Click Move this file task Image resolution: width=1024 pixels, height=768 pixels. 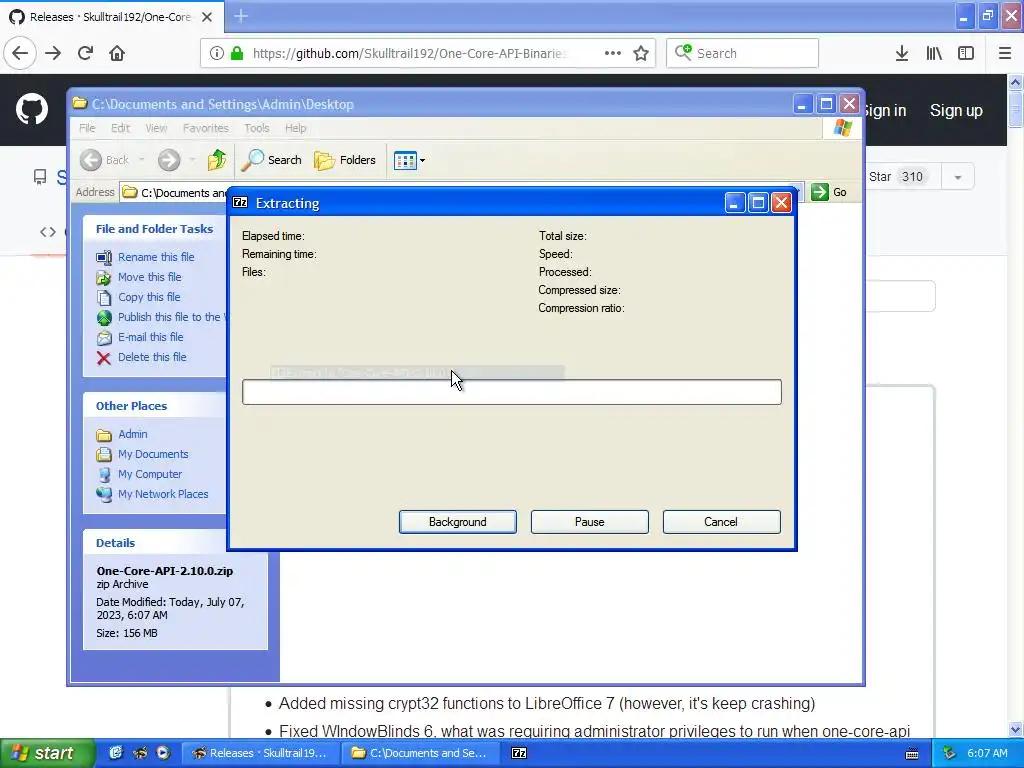150,277
